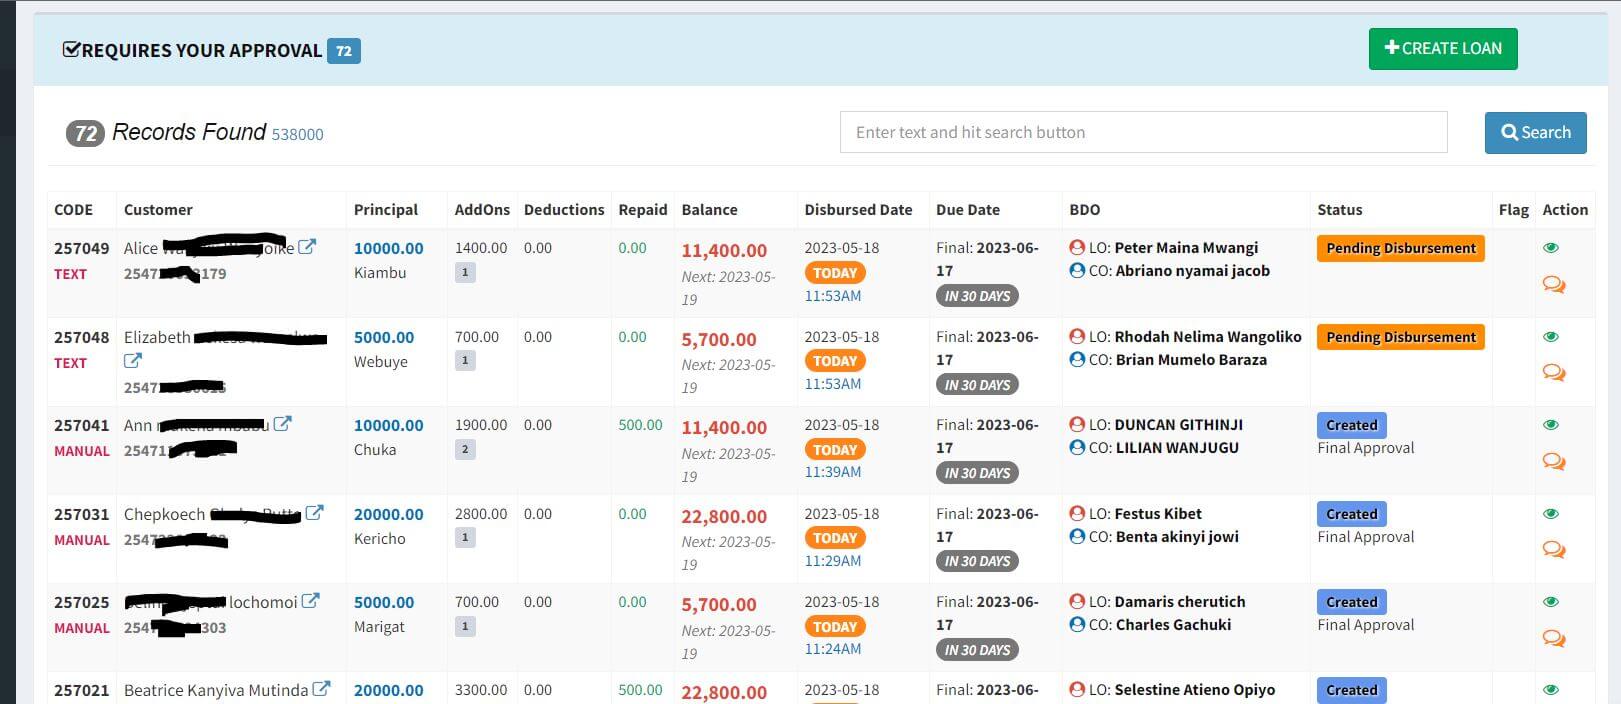Viewport: 1621px width, 704px height.
Task: Click the Create Loan button
Action: 1443,48
